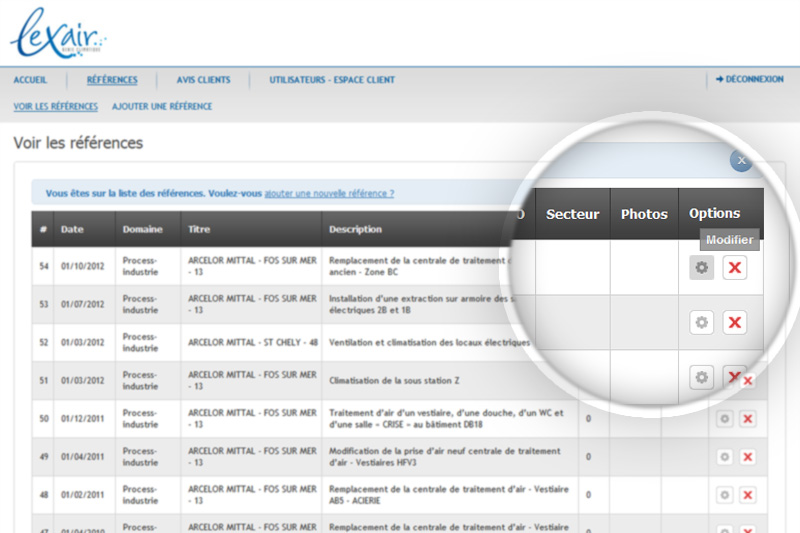Open the AVIS CLIENTS menu
This screenshot has height=533, width=800.
click(x=204, y=80)
